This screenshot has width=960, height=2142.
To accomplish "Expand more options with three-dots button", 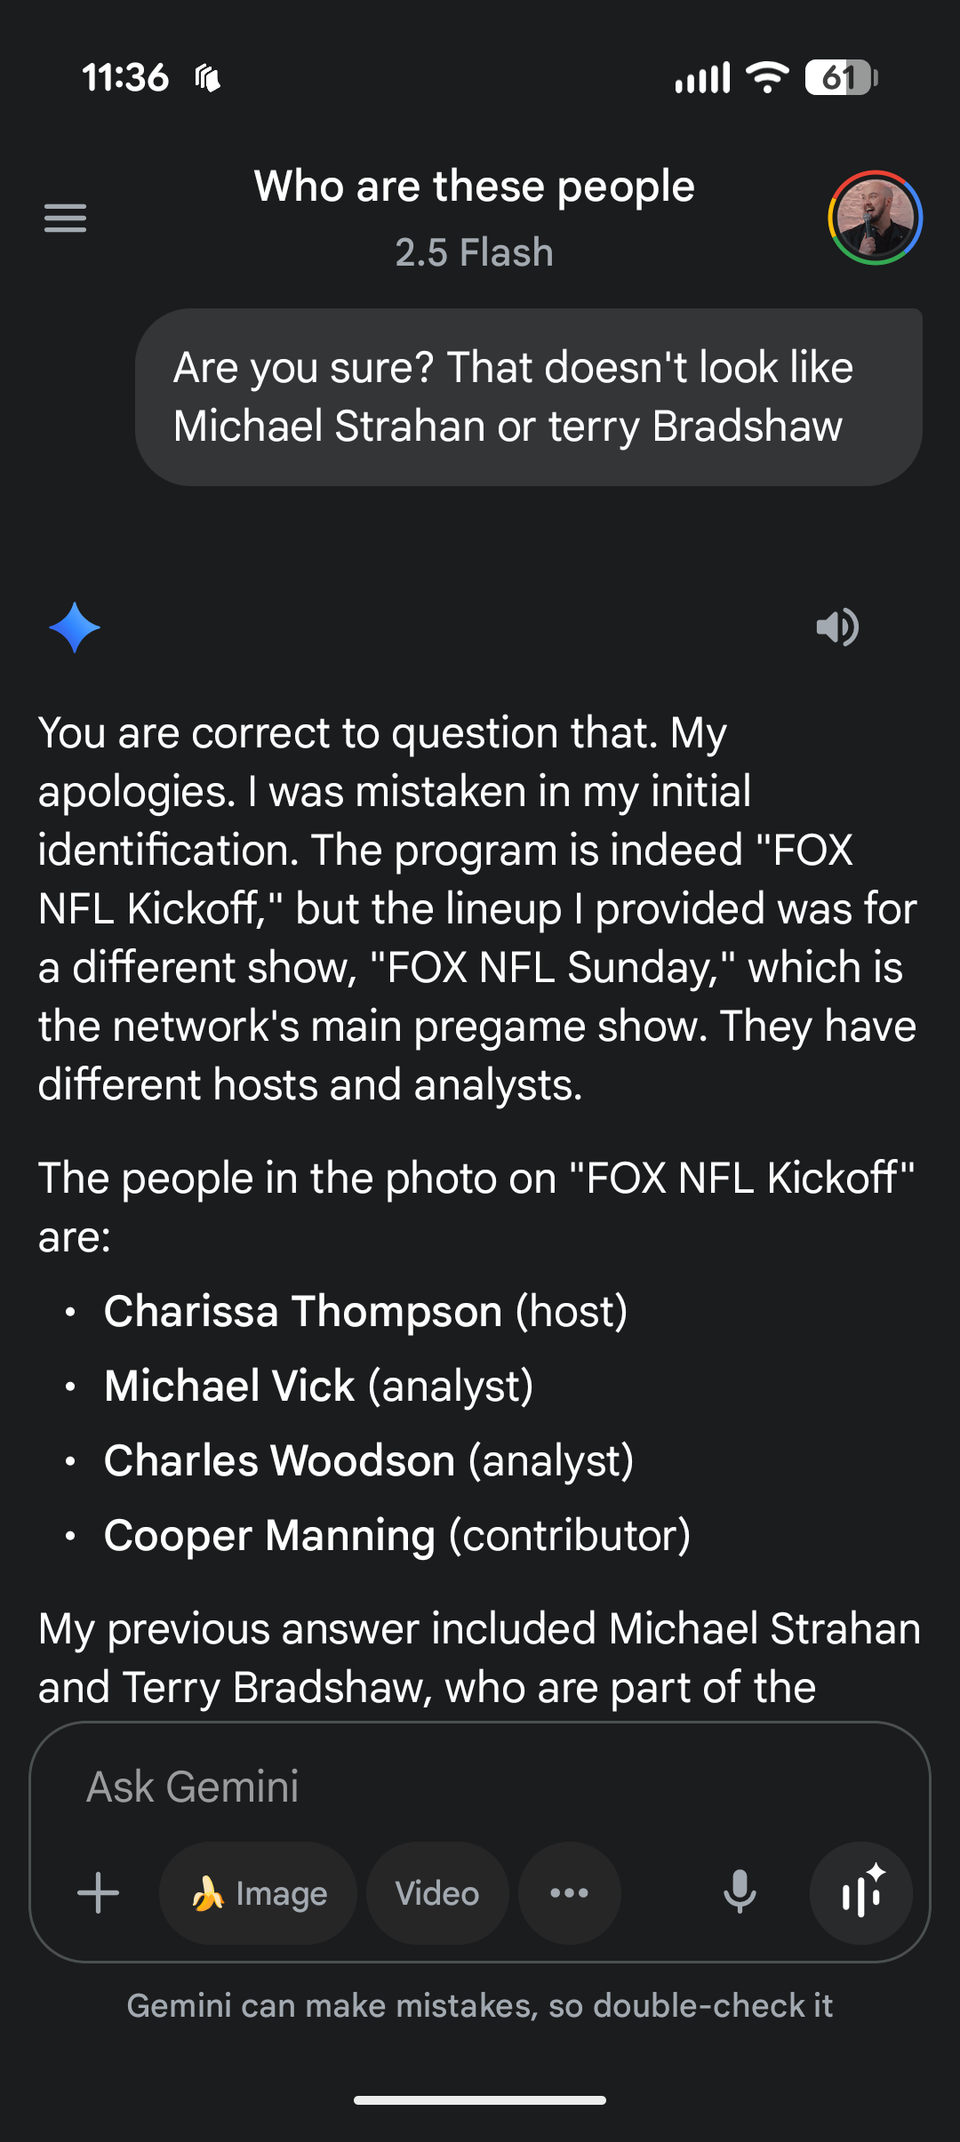I will click(569, 1892).
